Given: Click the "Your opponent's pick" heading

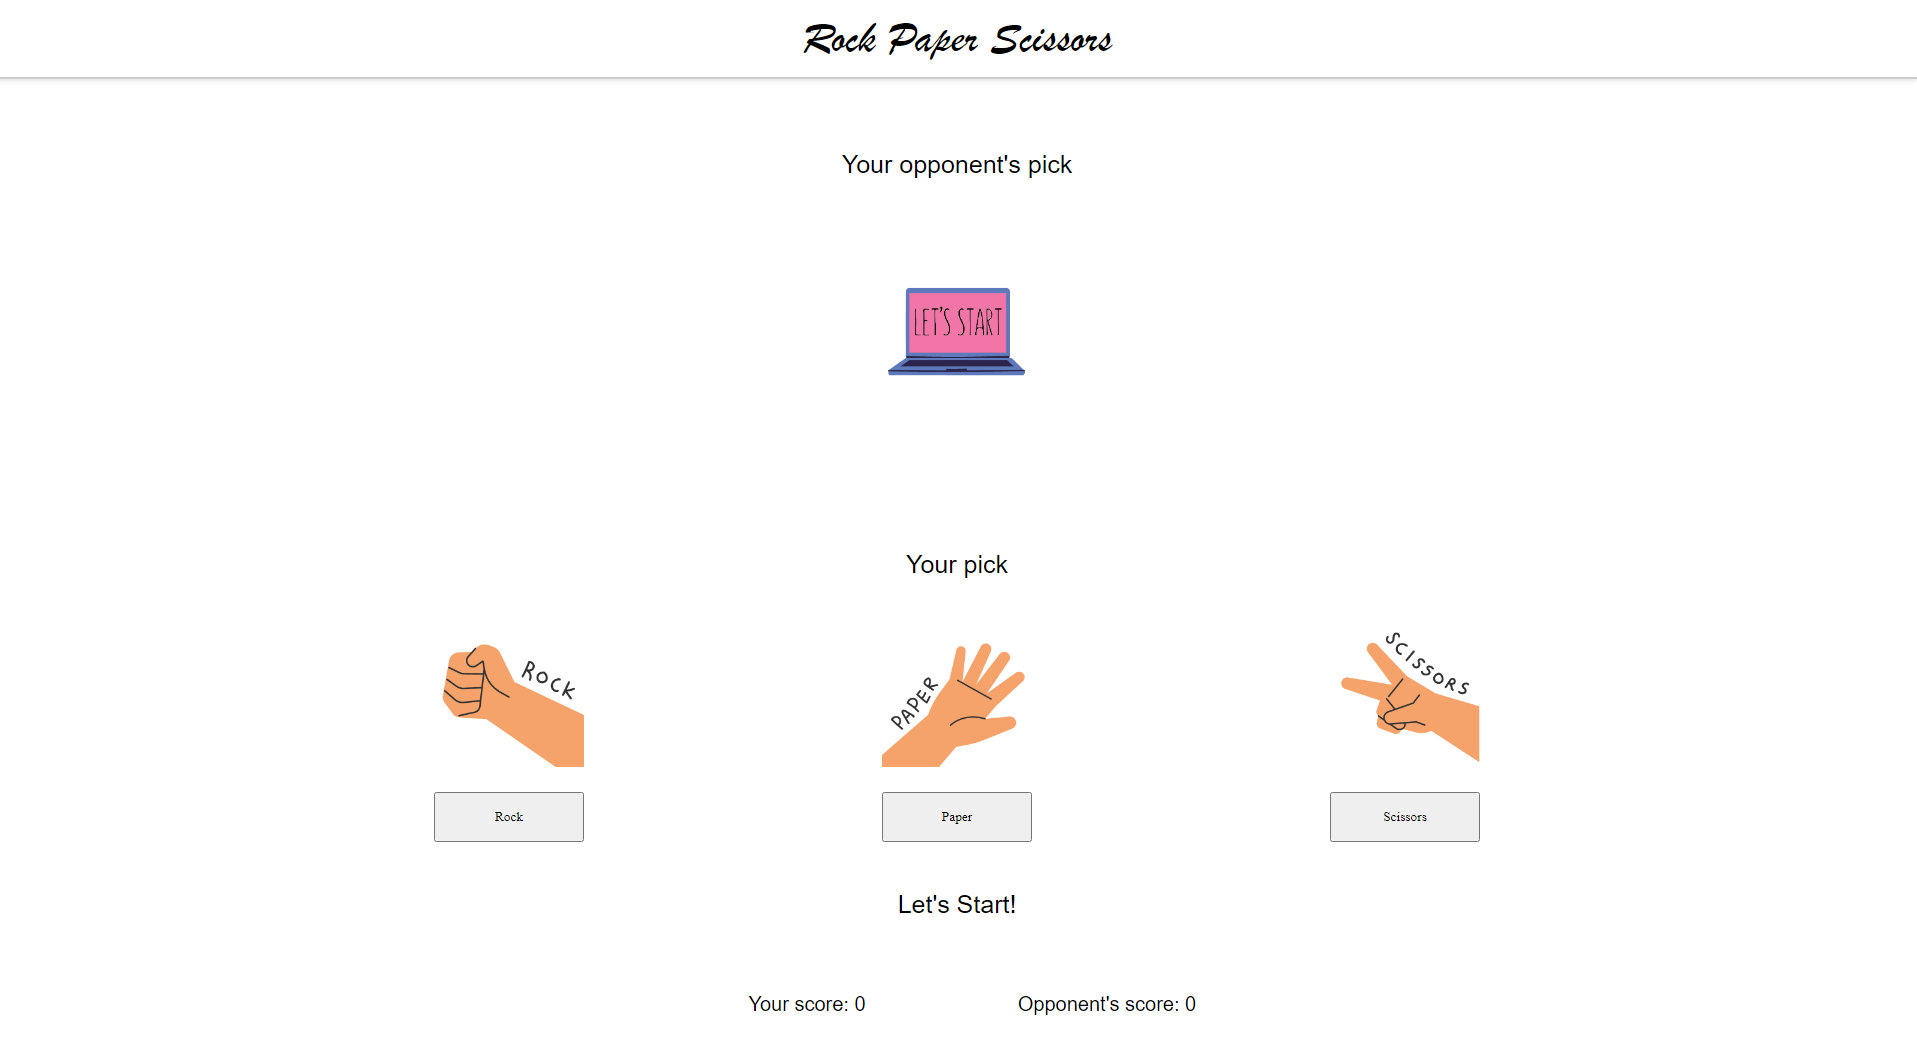Looking at the screenshot, I should [956, 165].
